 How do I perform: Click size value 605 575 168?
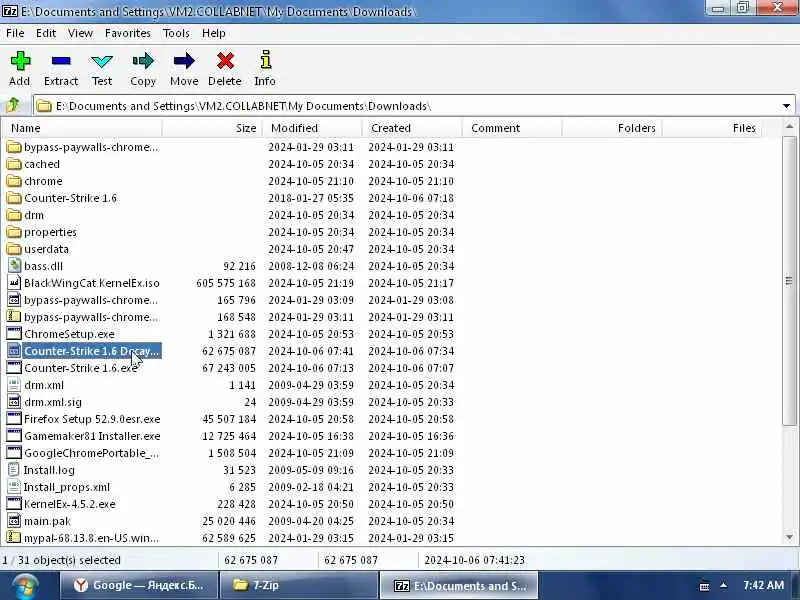pyautogui.click(x=226, y=283)
